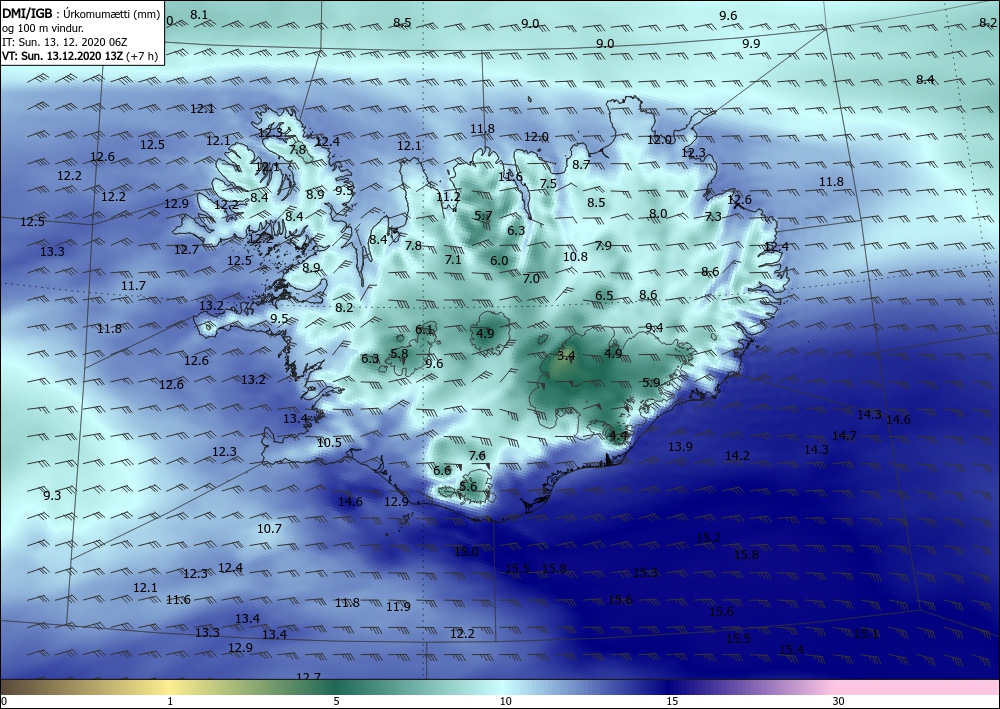Click the map value '14.2'
This screenshot has height=709, width=1000.
[x=737, y=455]
